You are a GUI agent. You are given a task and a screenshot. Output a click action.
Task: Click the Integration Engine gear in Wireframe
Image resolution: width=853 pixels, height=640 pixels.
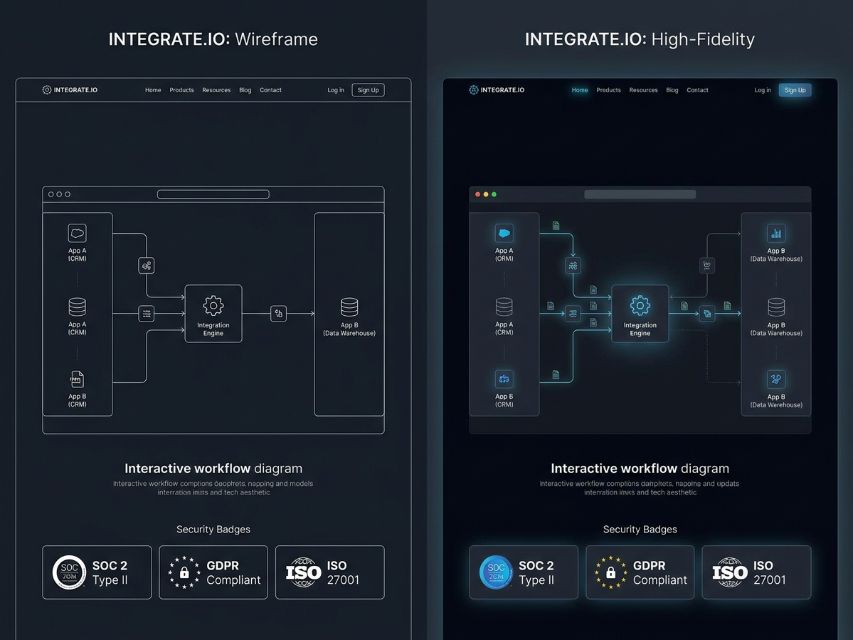(213, 306)
